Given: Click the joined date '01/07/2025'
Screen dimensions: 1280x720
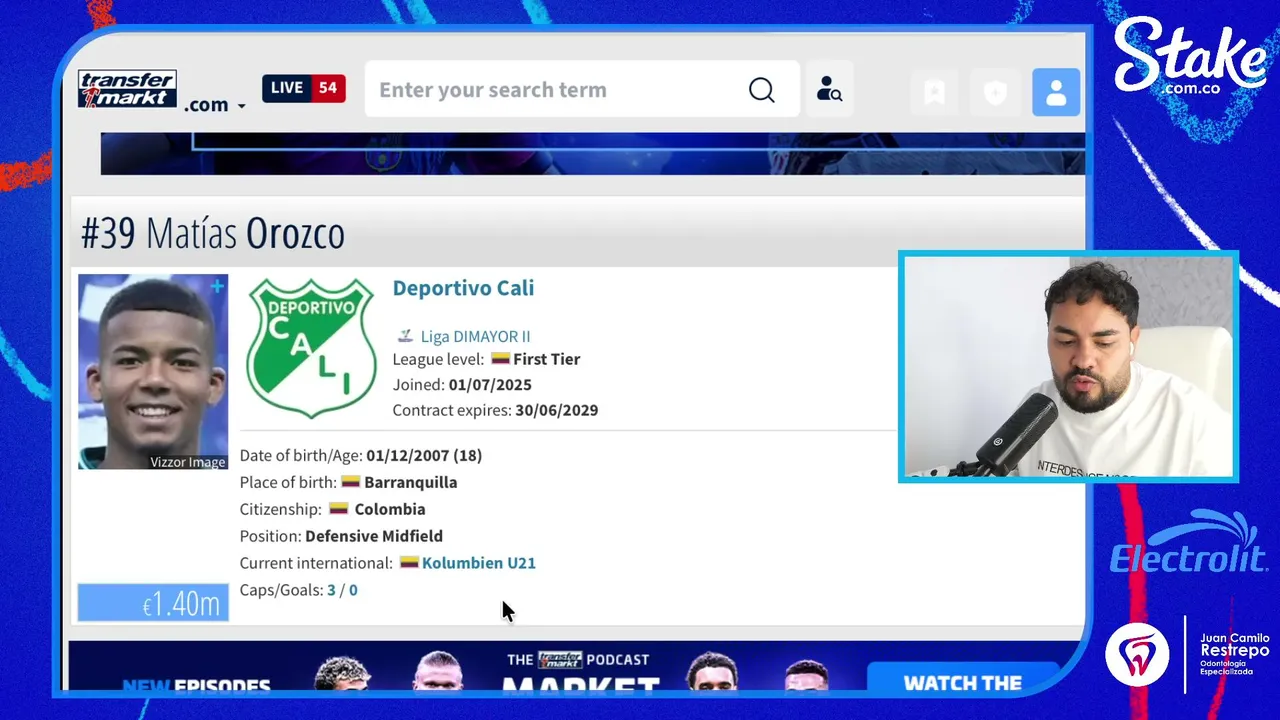Looking at the screenshot, I should 490,385.
